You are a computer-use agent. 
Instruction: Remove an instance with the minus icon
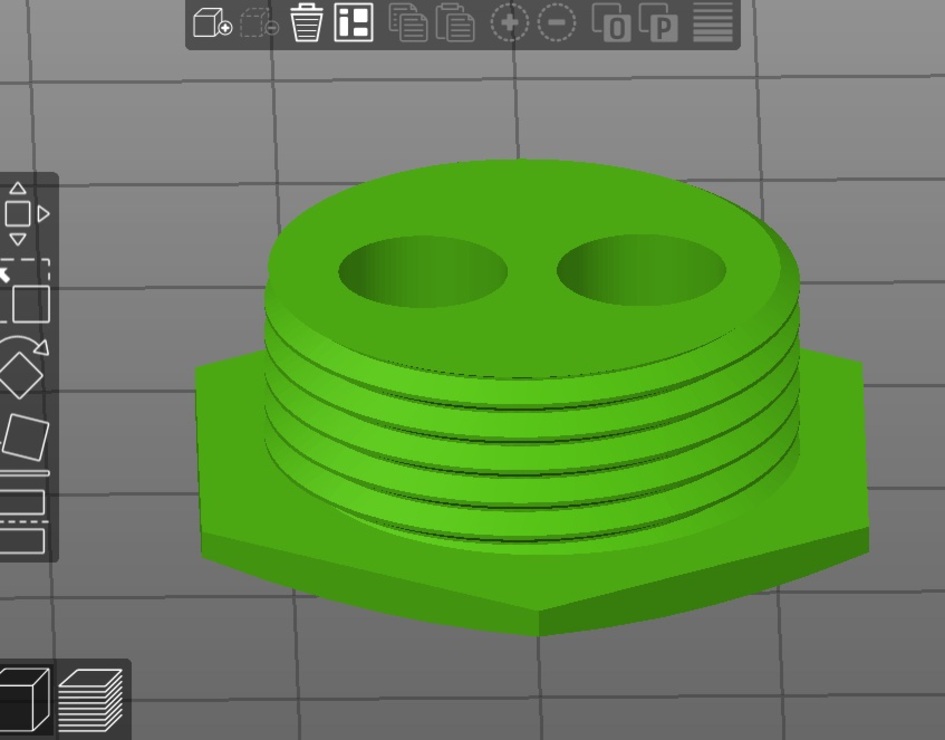click(x=557, y=23)
